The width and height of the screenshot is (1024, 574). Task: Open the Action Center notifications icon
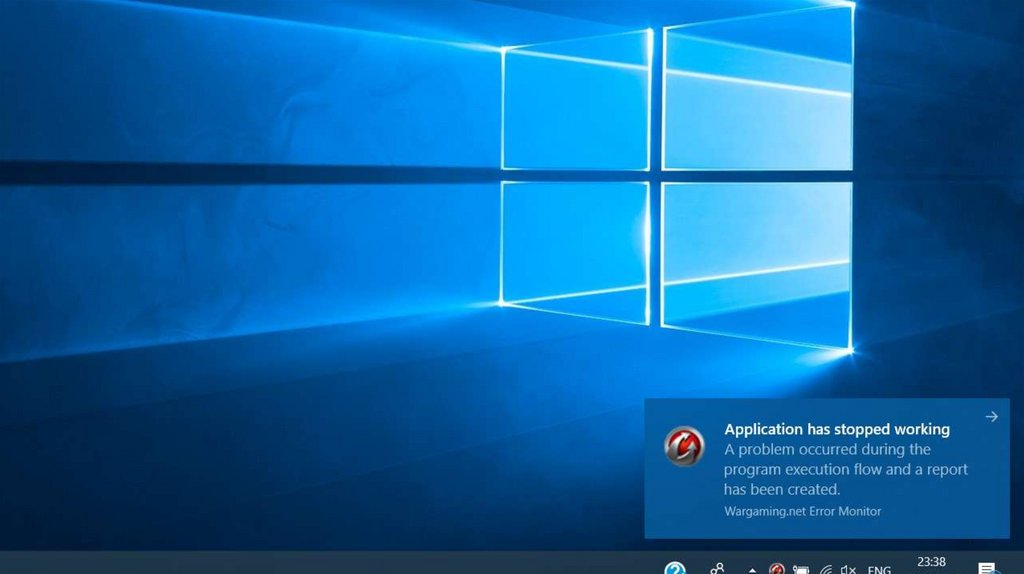tap(986, 569)
